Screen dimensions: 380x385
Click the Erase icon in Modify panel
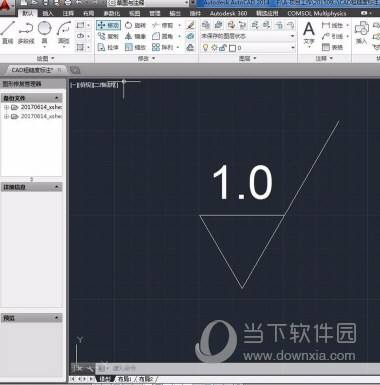point(190,25)
